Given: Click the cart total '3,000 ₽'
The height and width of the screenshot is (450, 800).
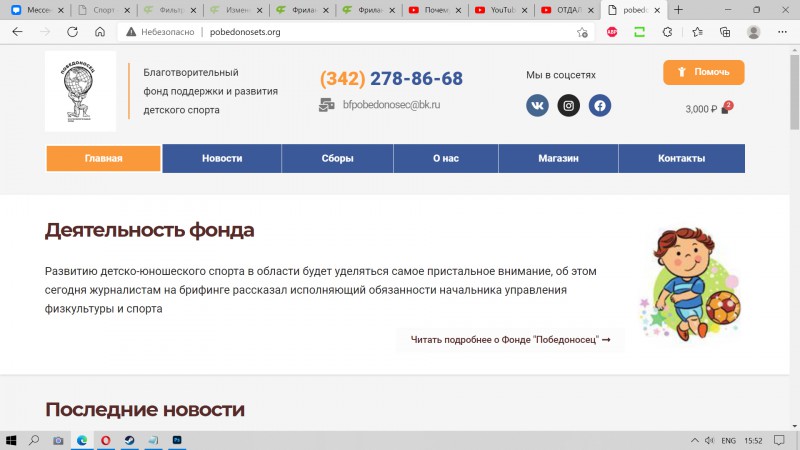Looking at the screenshot, I should click(701, 109).
